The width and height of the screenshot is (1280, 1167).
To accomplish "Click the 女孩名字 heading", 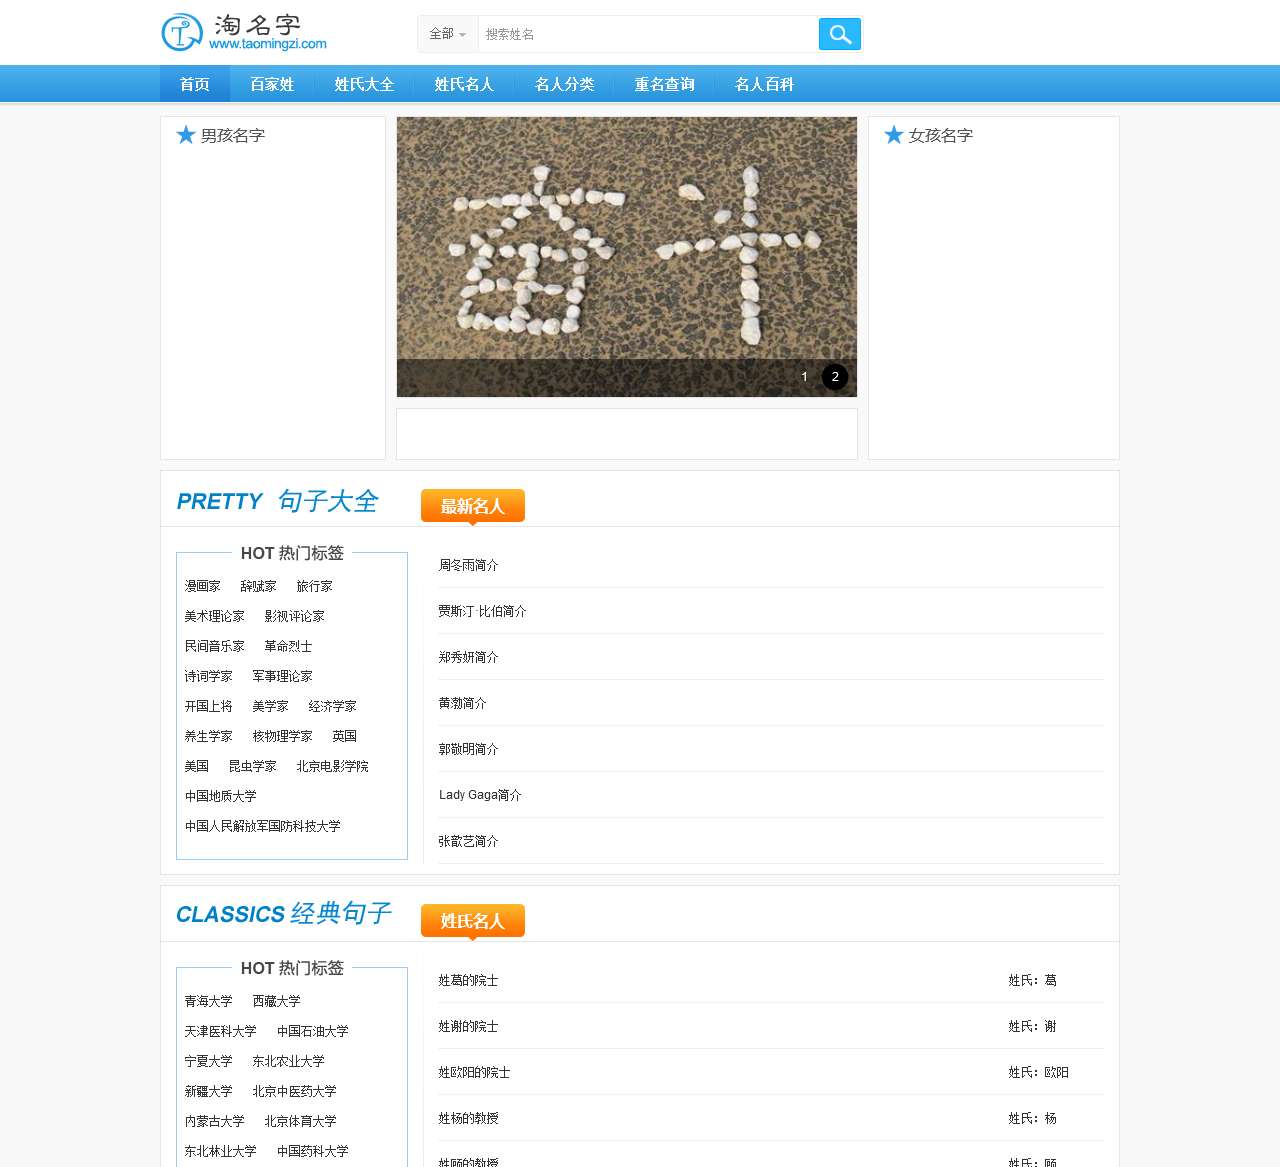I will [x=941, y=136].
